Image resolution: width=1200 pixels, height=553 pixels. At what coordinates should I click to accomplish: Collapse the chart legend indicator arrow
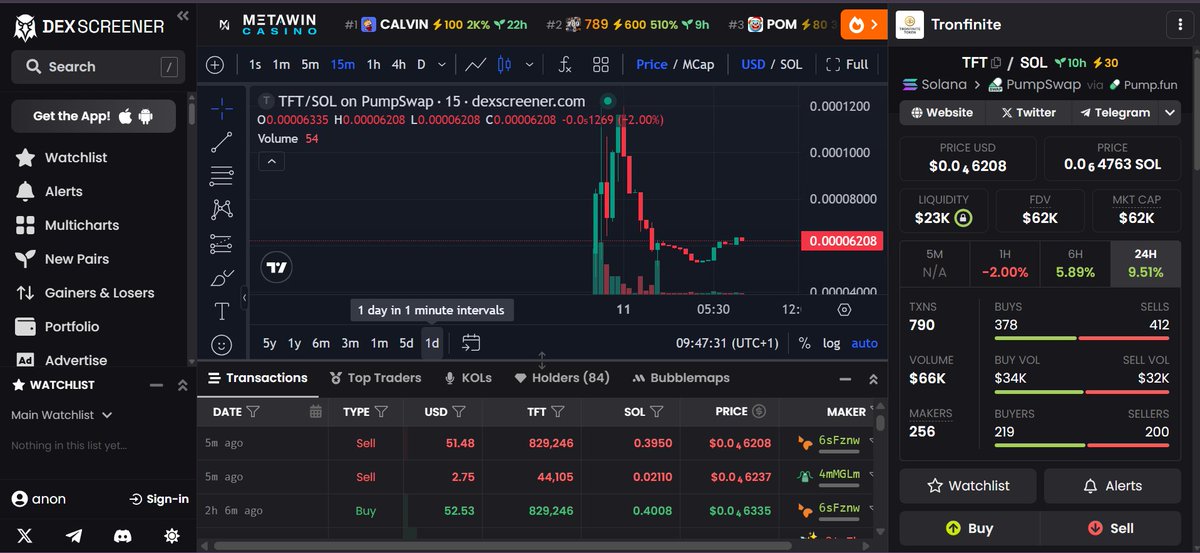[271, 160]
